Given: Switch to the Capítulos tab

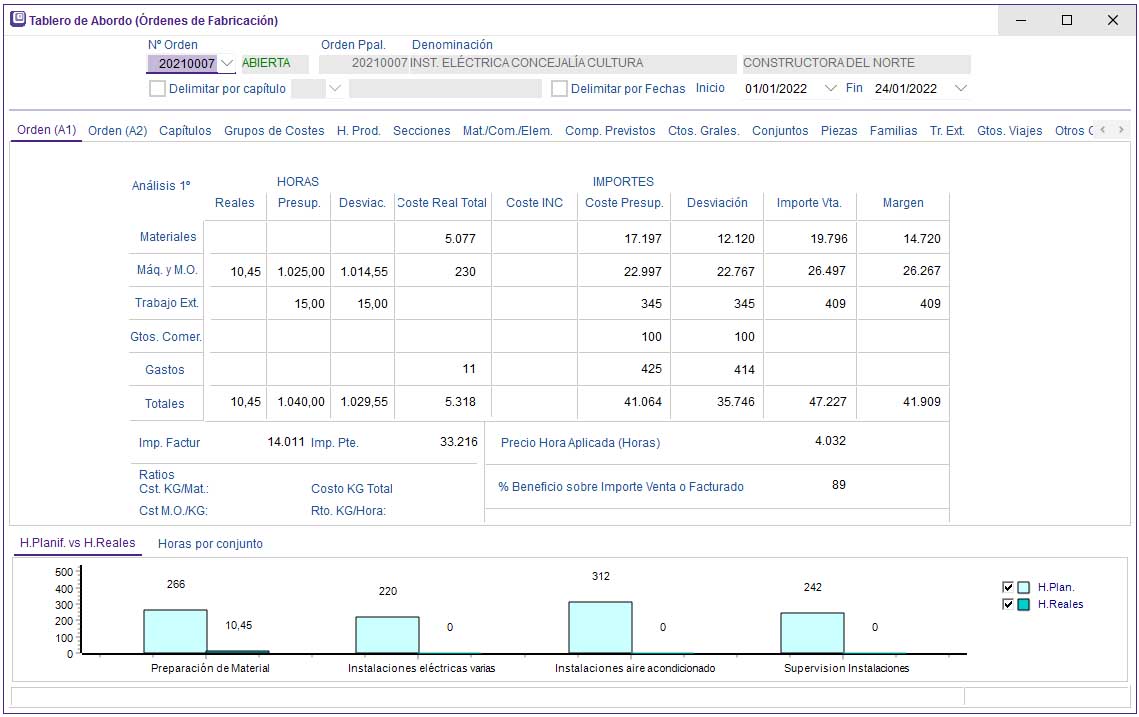Looking at the screenshot, I should point(185,131).
